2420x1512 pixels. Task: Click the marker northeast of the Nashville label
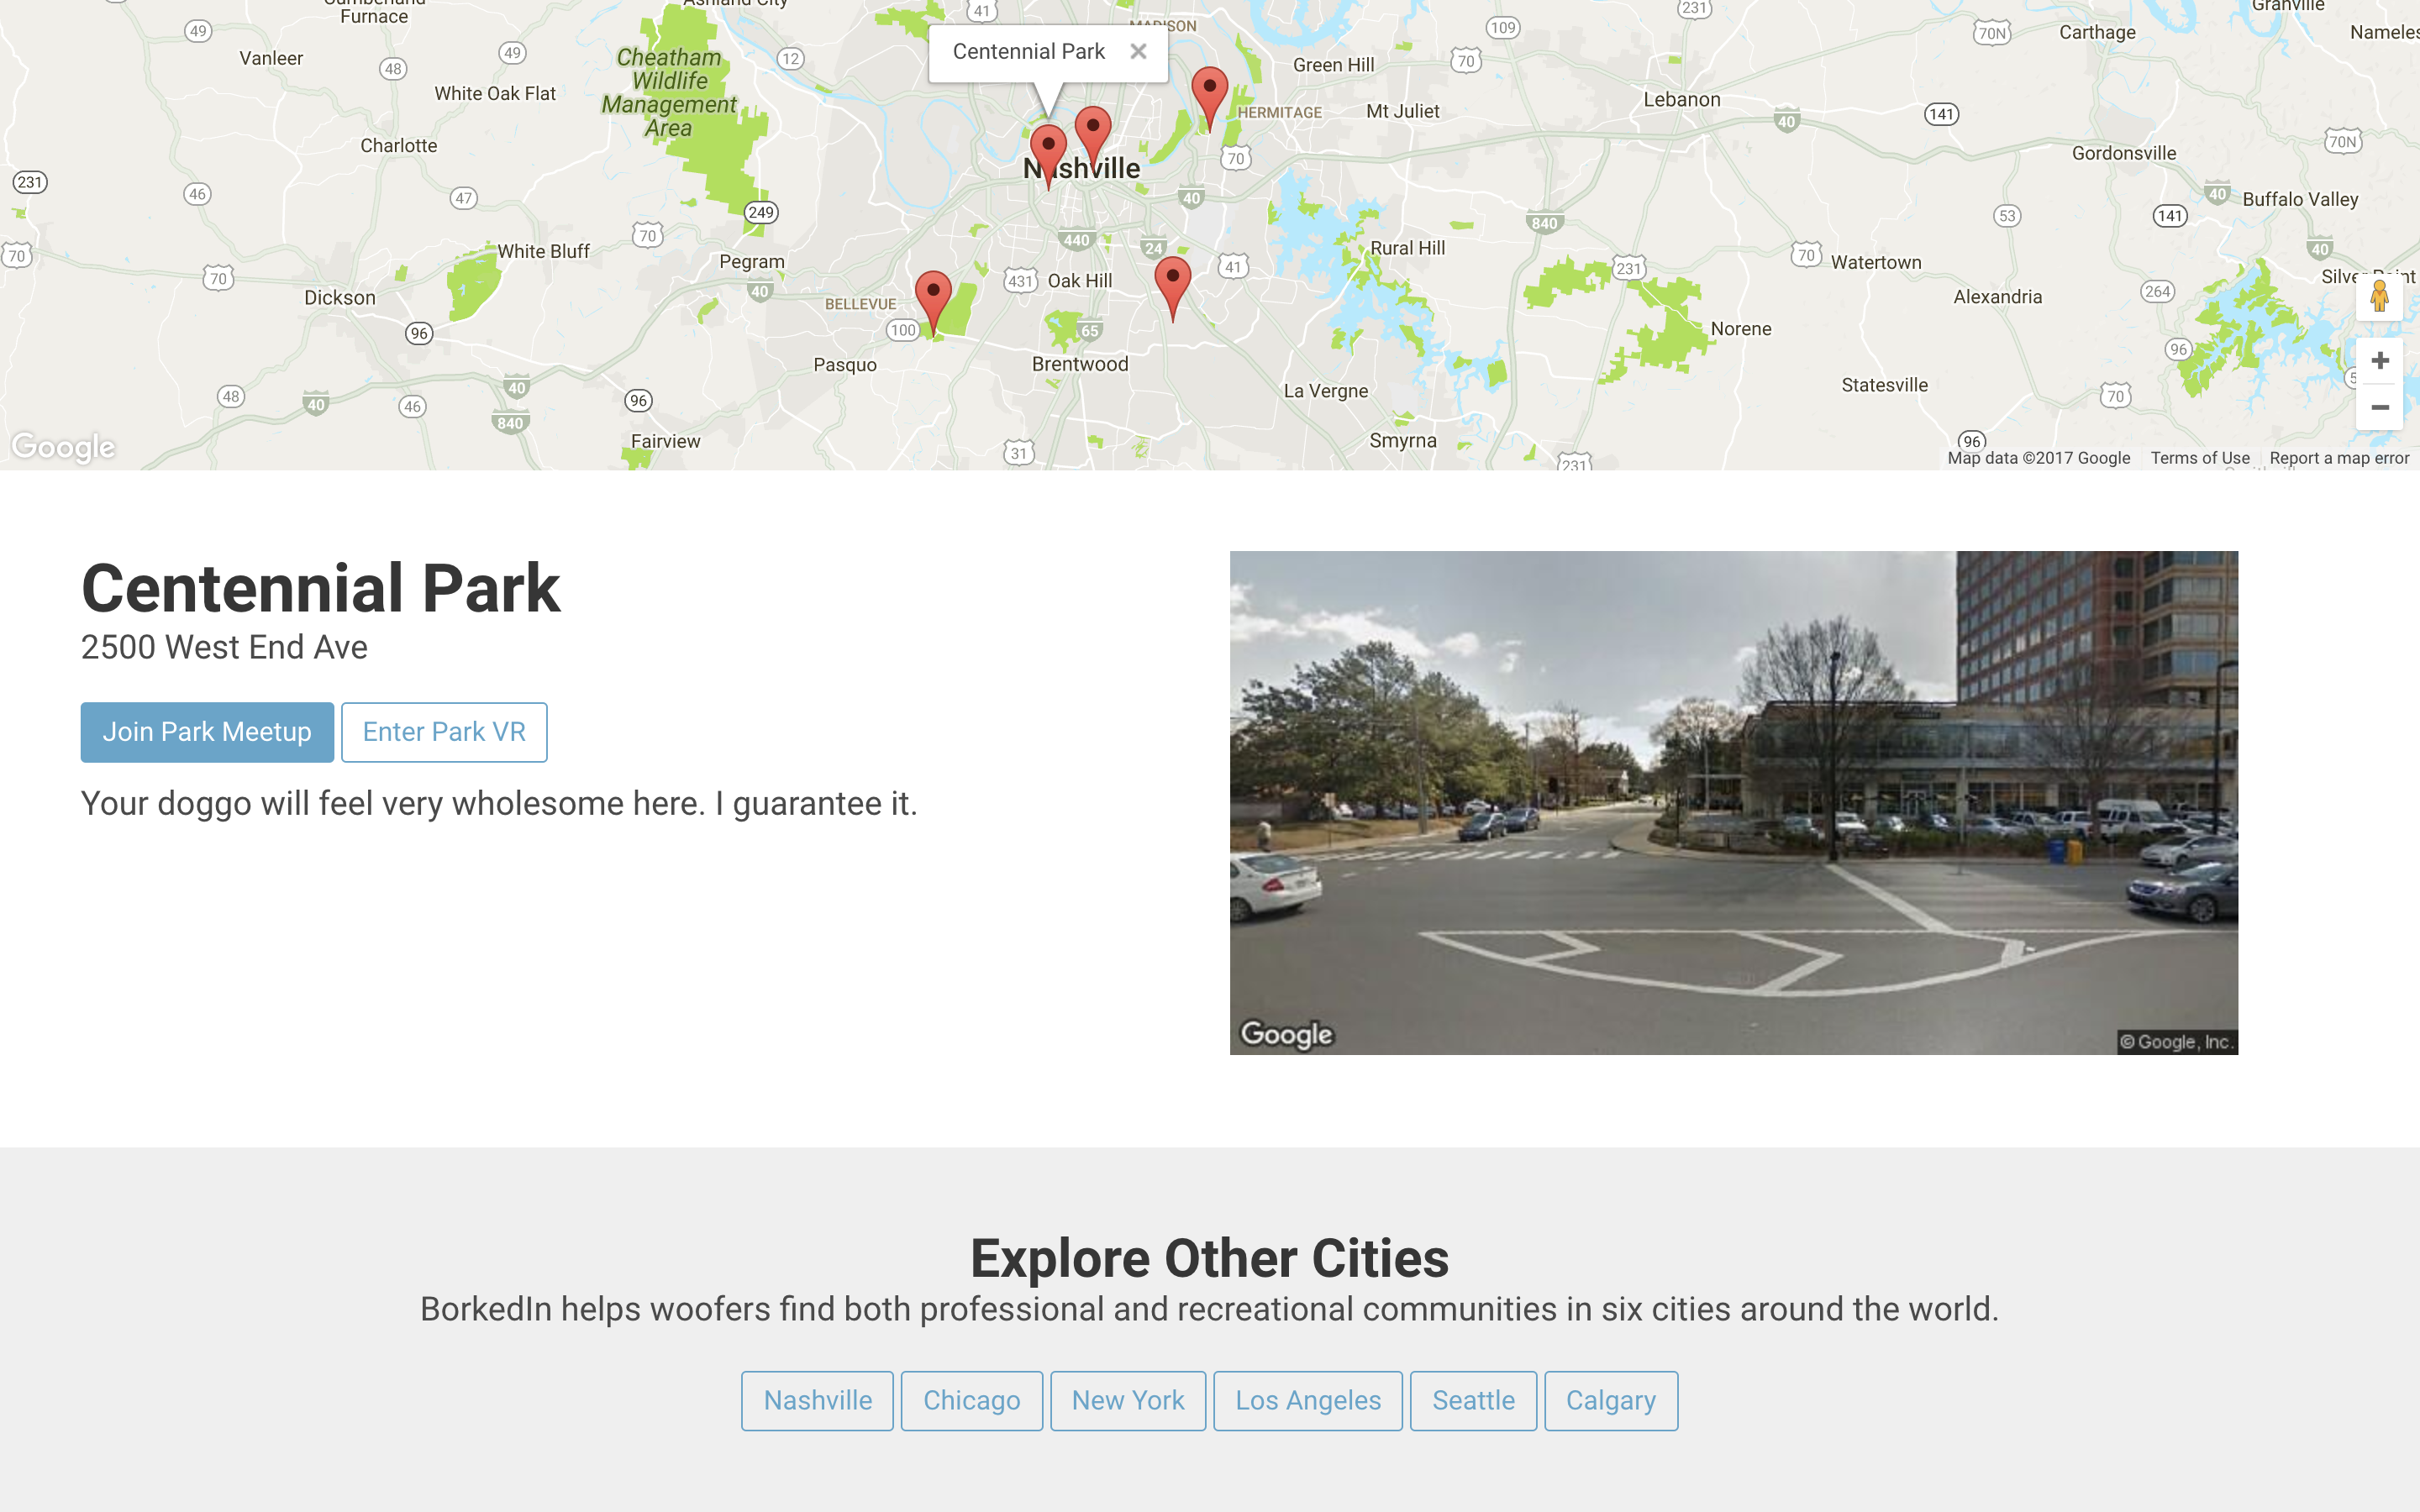click(x=1093, y=131)
